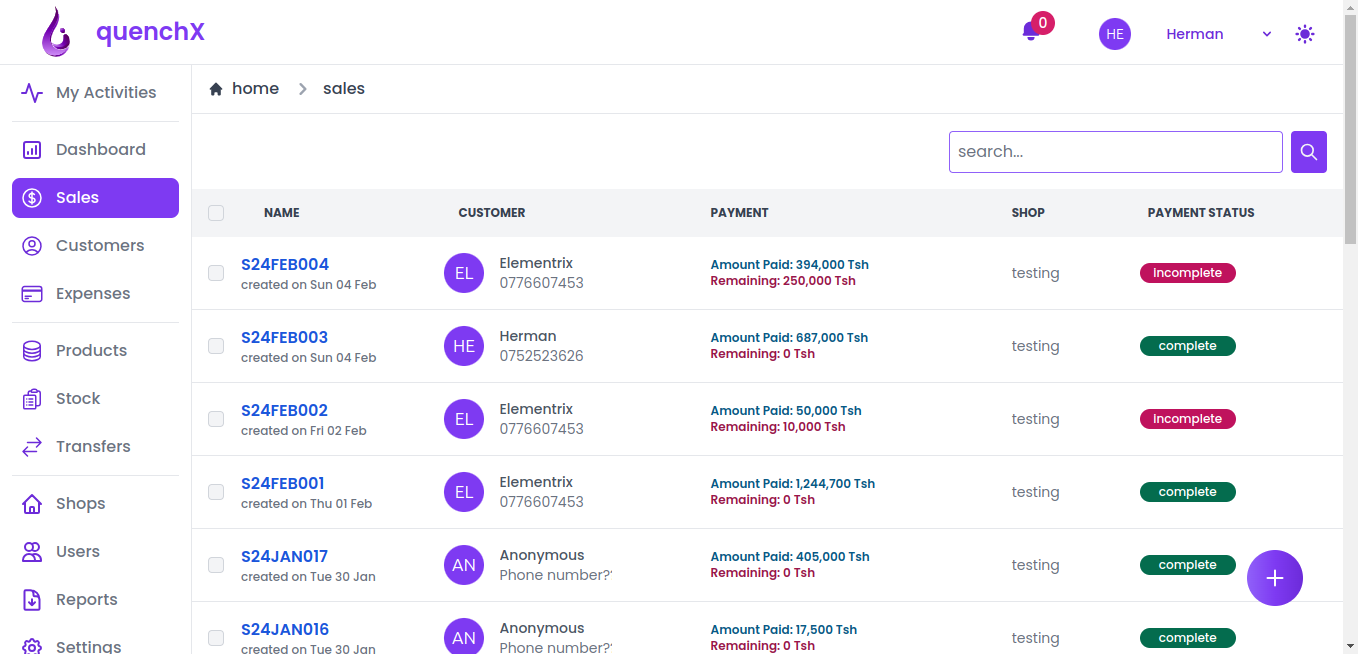
Task: Expand the Herman user dropdown chevron
Action: [x=1267, y=34]
